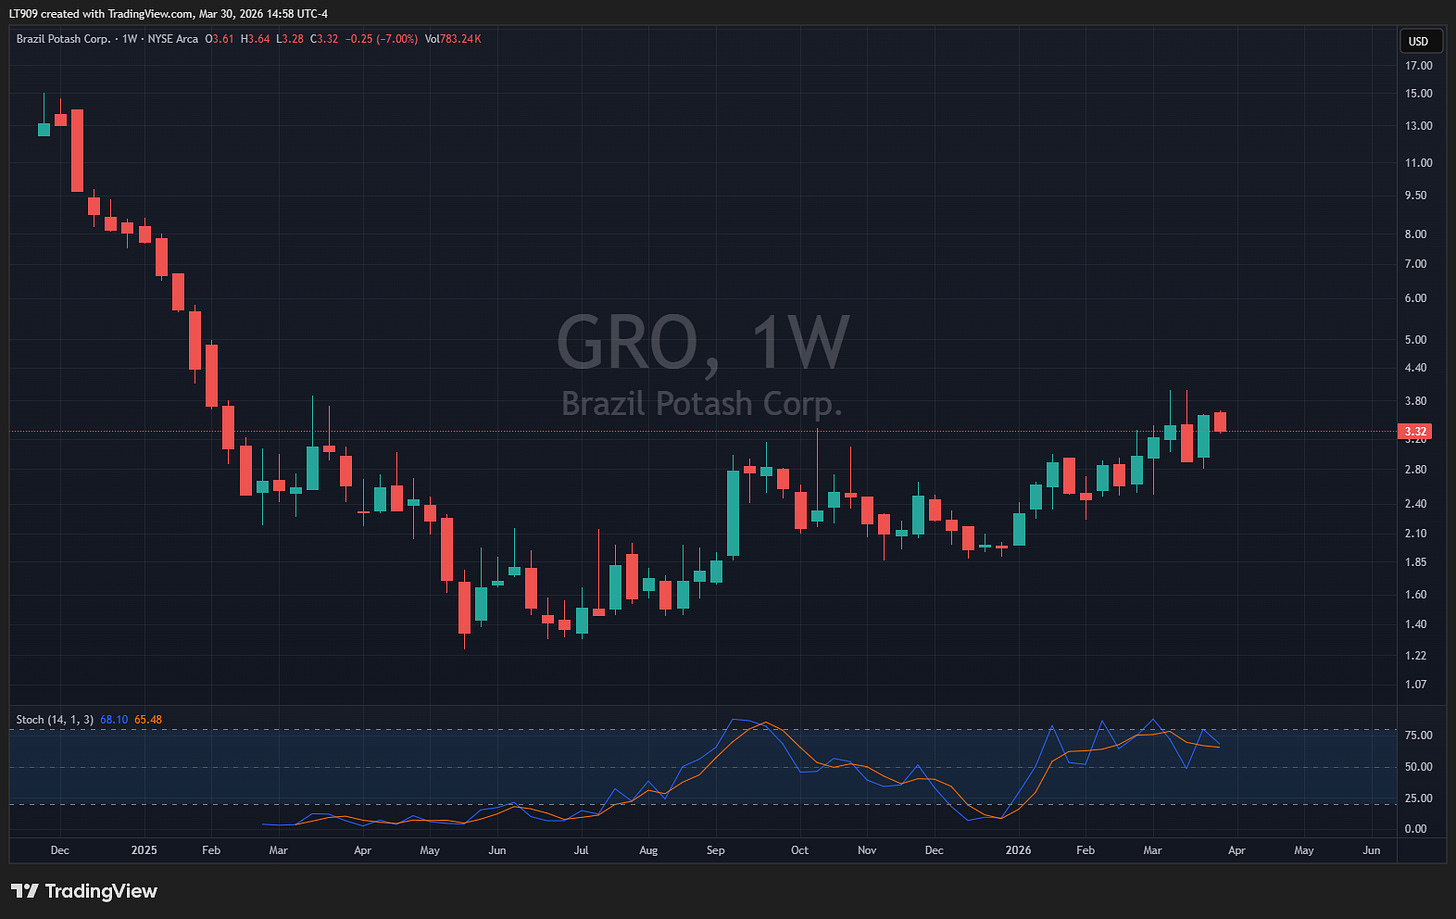The height and width of the screenshot is (919, 1456).
Task: Click the 50.00 Stoch scale label
Action: [x=1418, y=767]
